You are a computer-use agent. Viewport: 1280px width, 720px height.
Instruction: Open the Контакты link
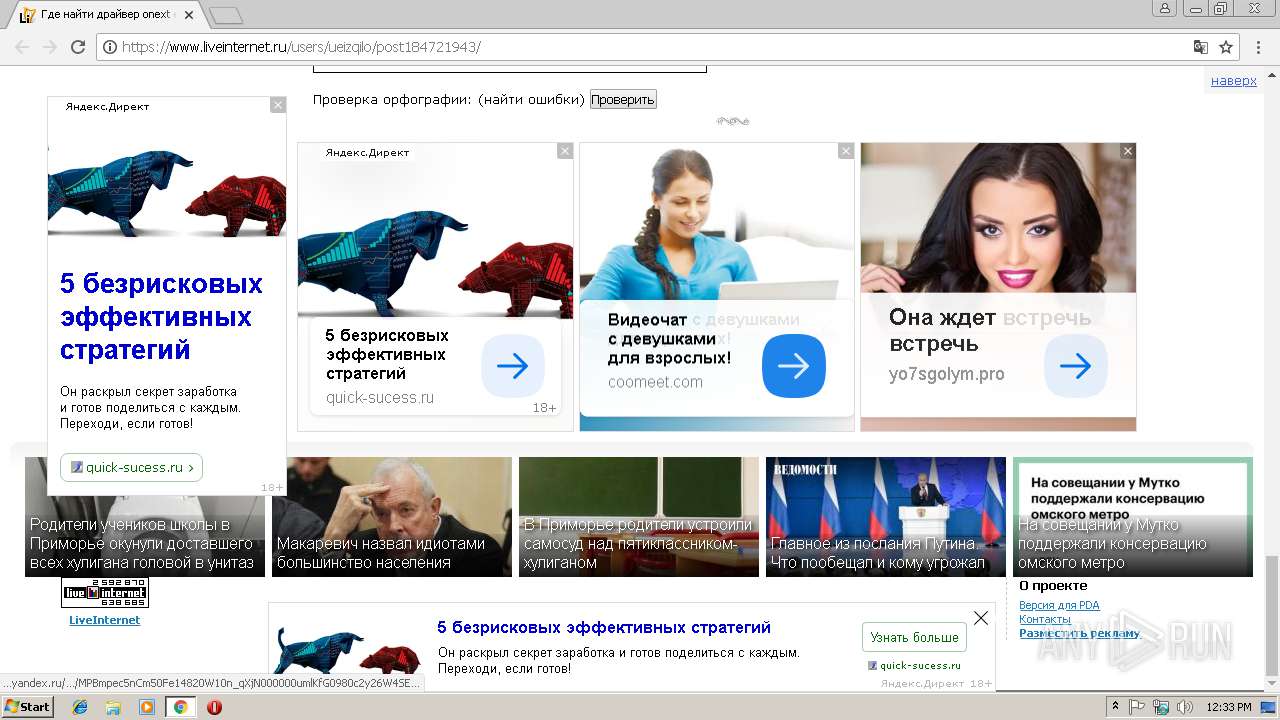pos(1045,619)
